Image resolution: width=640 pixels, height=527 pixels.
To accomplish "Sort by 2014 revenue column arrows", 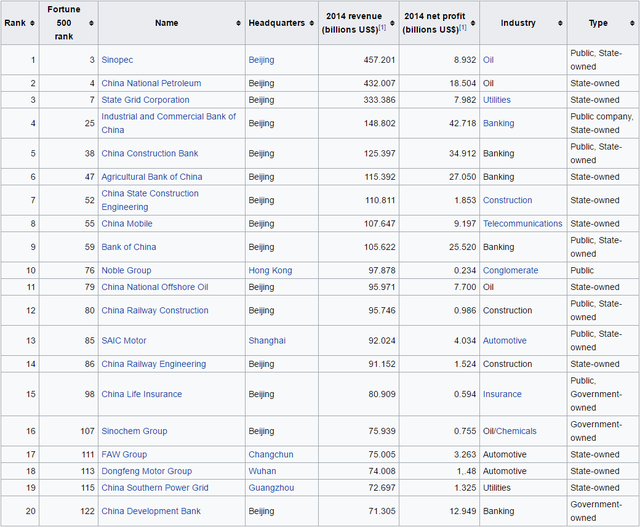I will [x=392, y=23].
